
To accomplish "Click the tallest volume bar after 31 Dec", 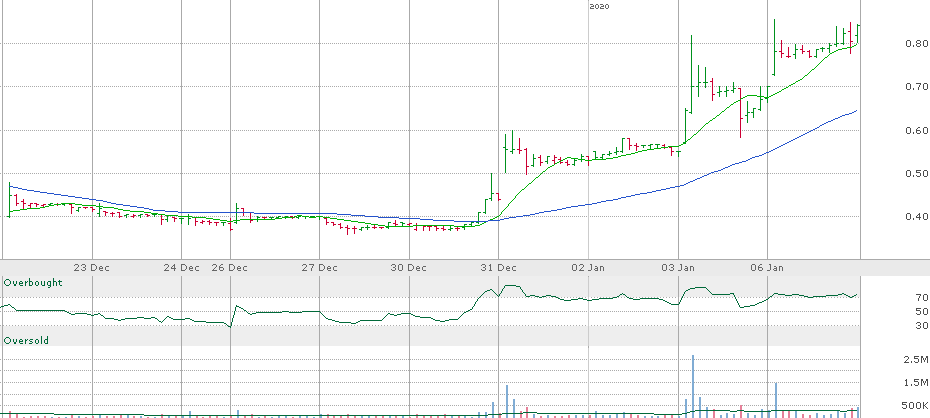I will coord(507,401).
